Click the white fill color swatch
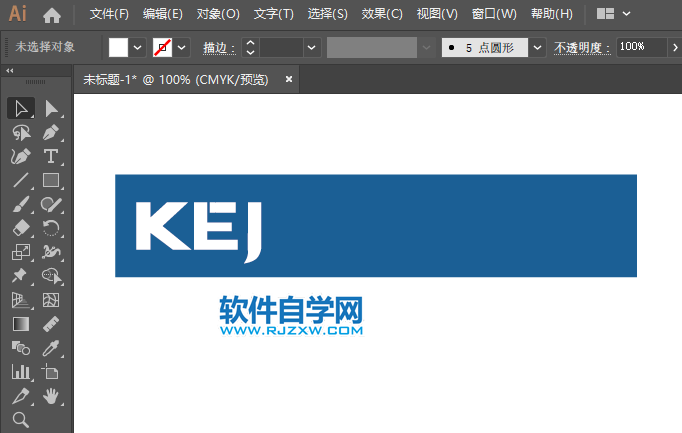 pyautogui.click(x=118, y=47)
